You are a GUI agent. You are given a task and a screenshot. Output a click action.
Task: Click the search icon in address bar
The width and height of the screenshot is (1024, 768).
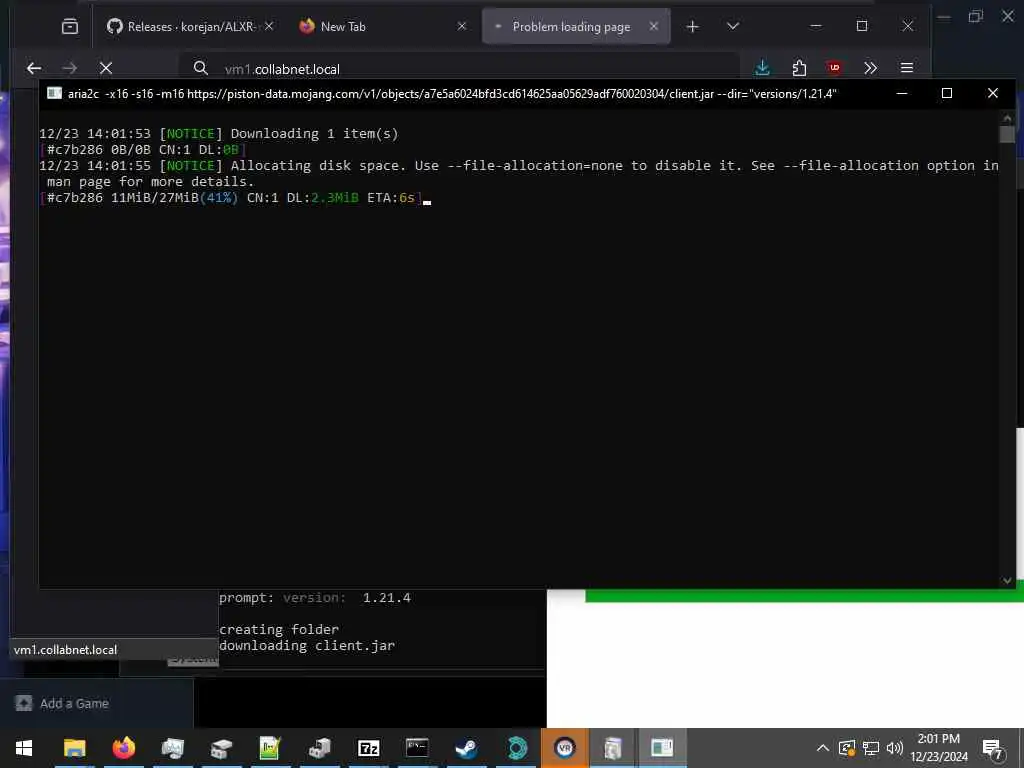click(x=200, y=68)
